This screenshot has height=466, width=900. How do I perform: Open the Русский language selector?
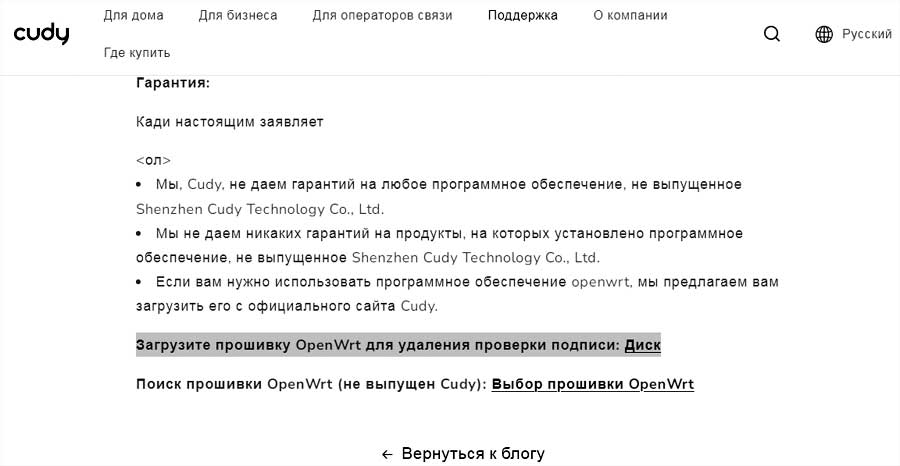pyautogui.click(x=867, y=34)
